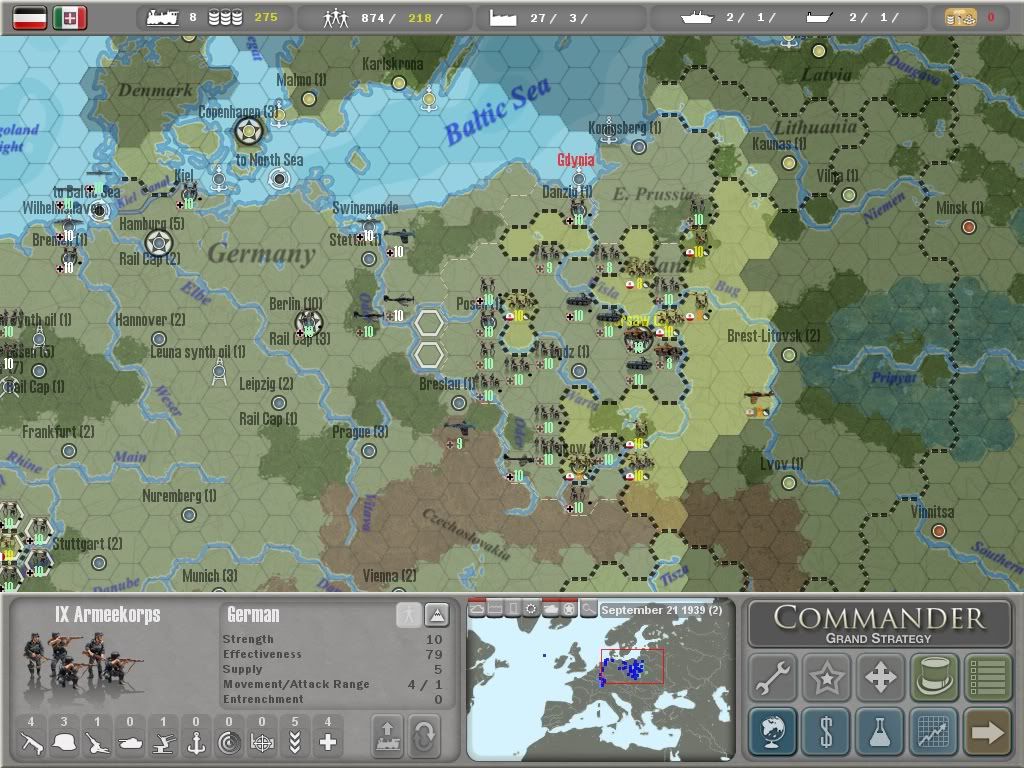Toggle the magnifier zoom minimap button
Screen dimensions: 1024x768
click(x=588, y=609)
